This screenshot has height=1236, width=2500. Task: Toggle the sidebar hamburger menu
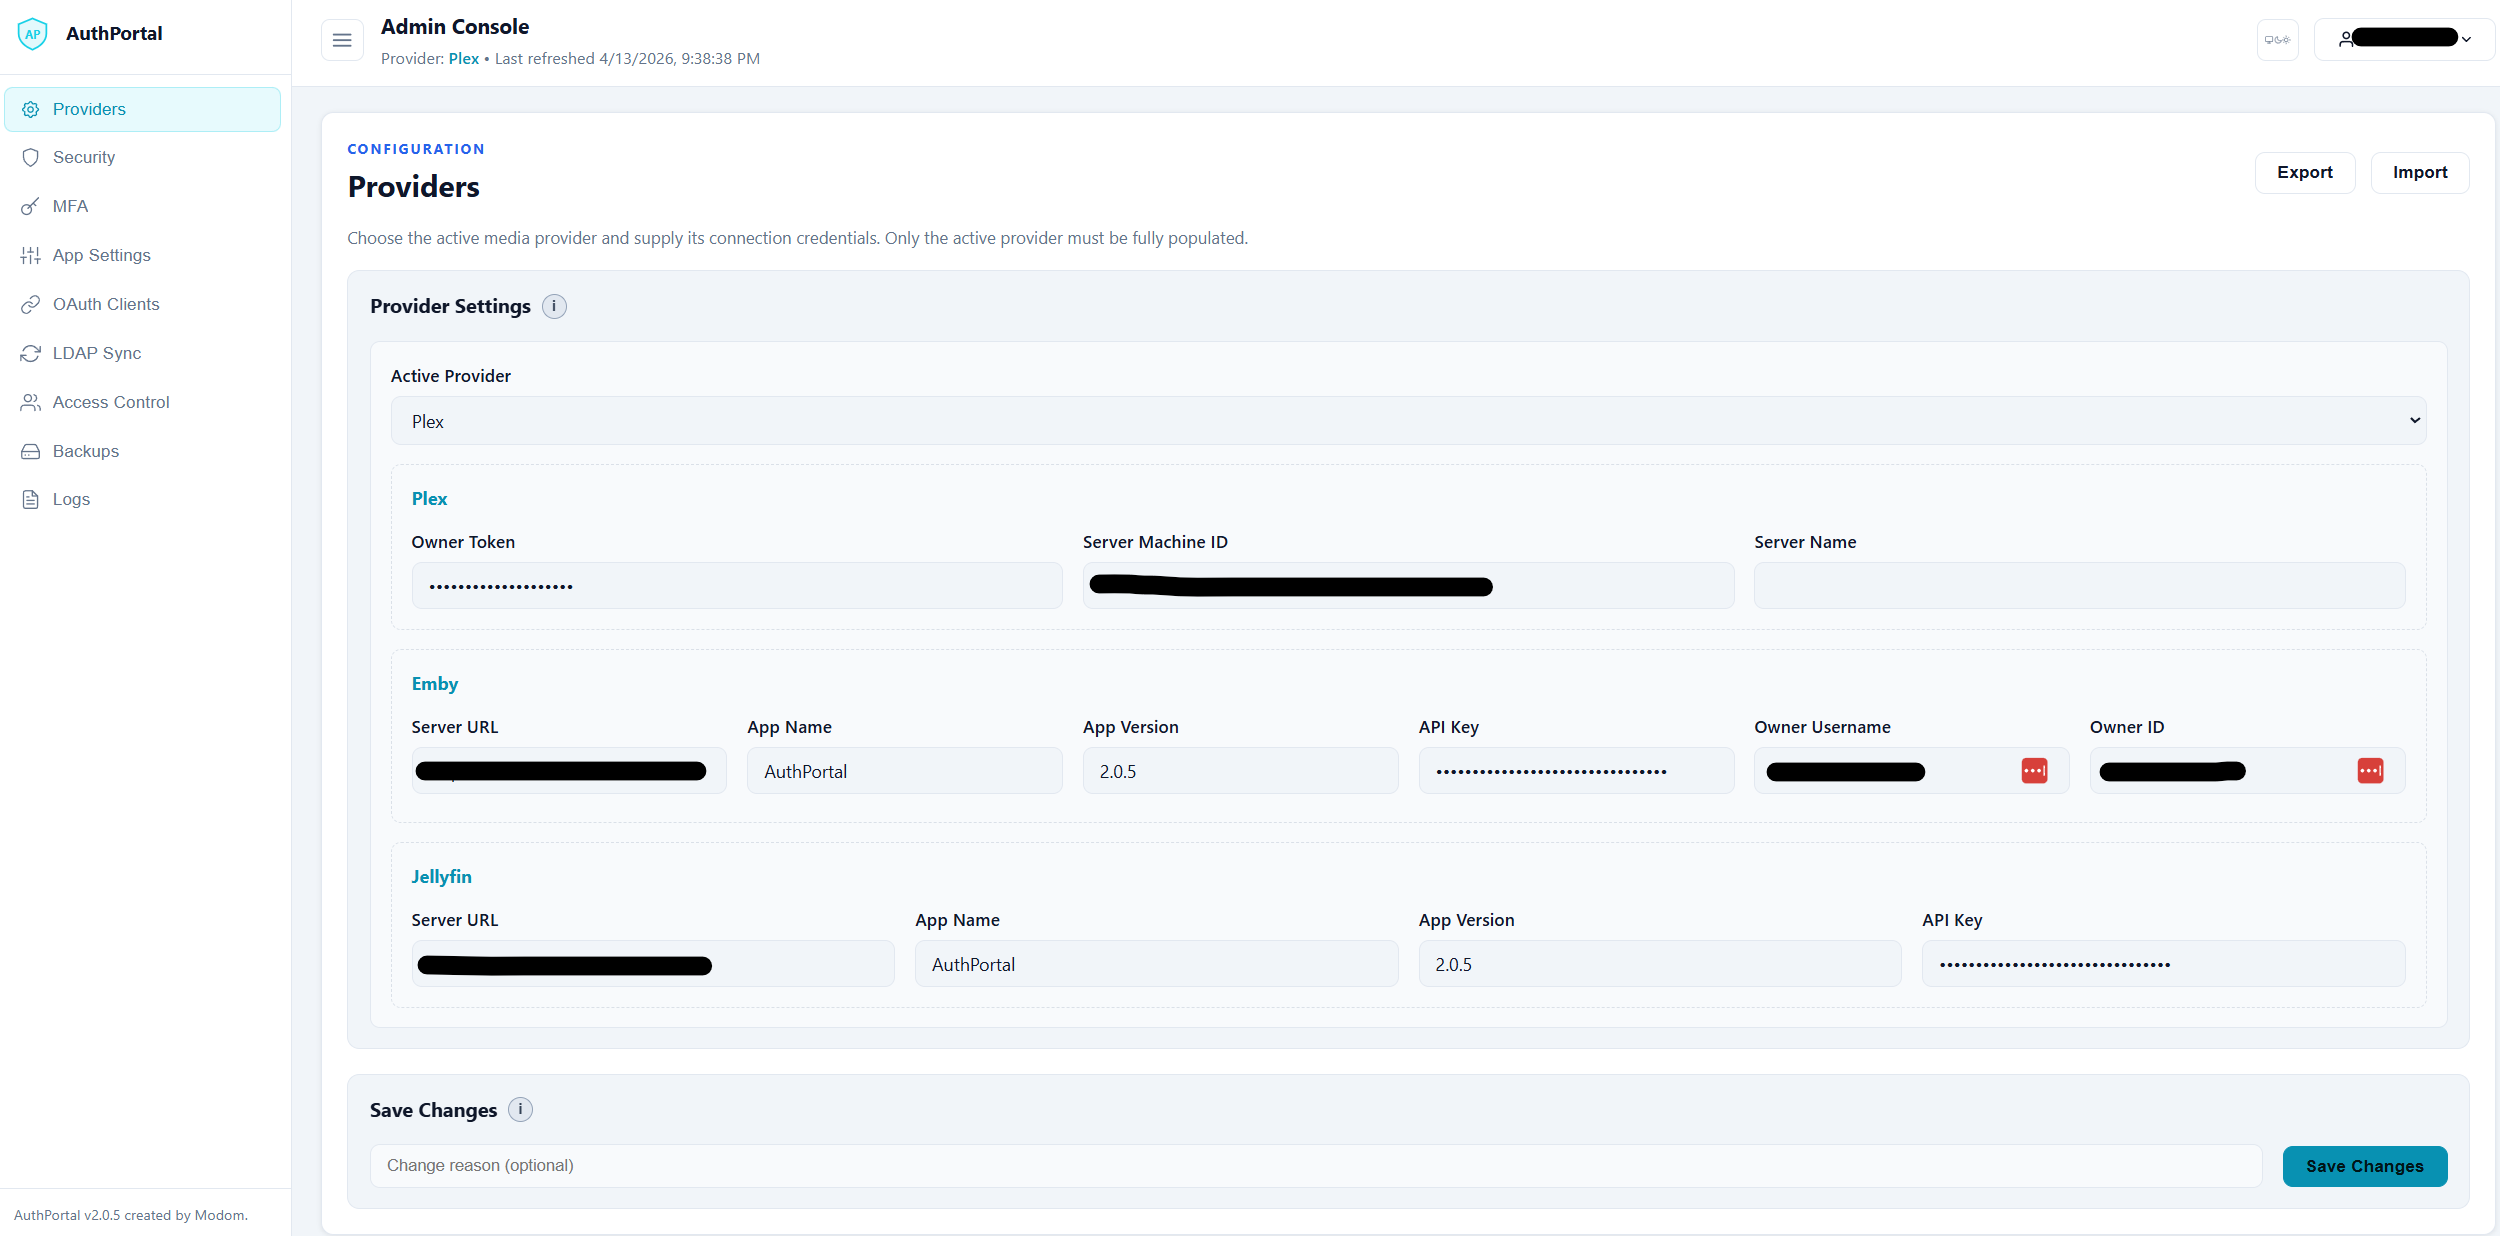click(x=342, y=40)
